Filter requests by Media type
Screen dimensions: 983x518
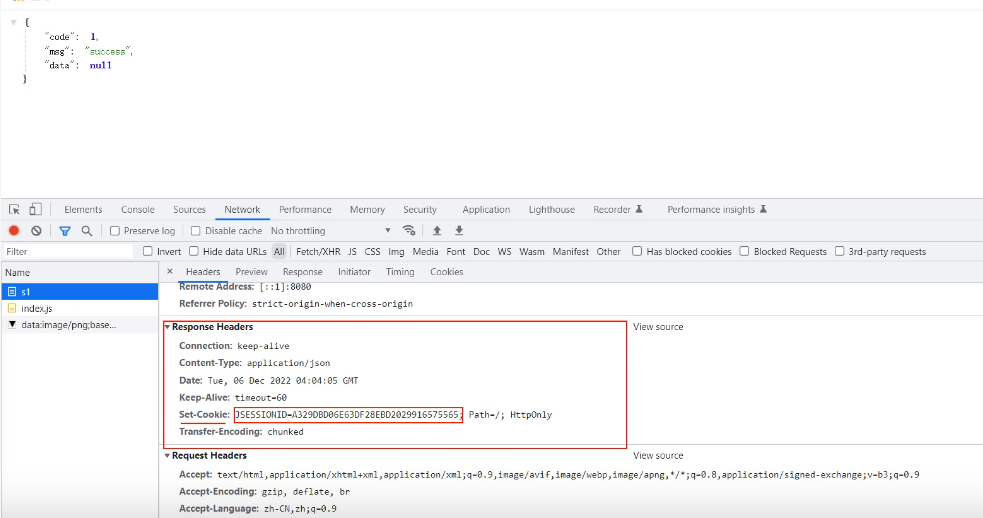(x=426, y=251)
